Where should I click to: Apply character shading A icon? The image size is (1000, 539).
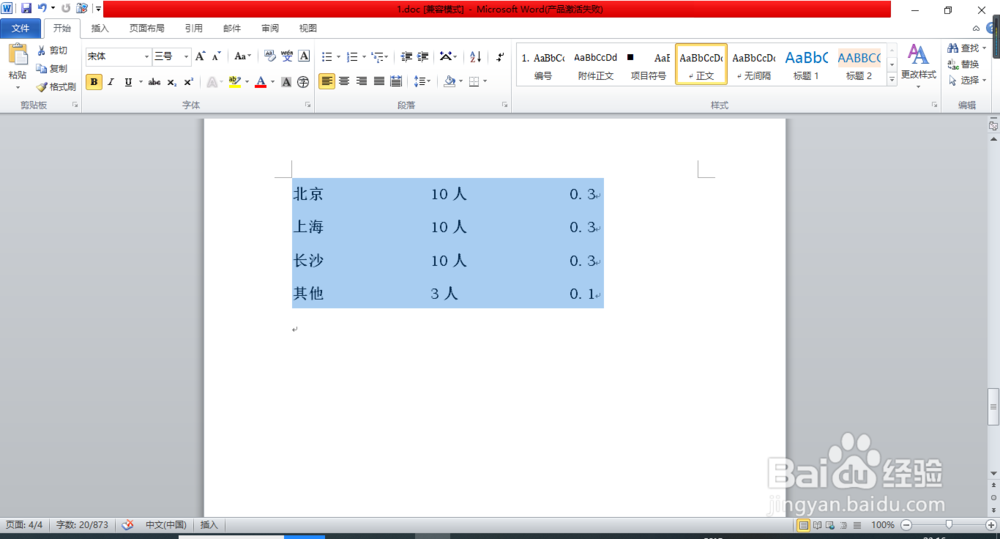point(286,82)
